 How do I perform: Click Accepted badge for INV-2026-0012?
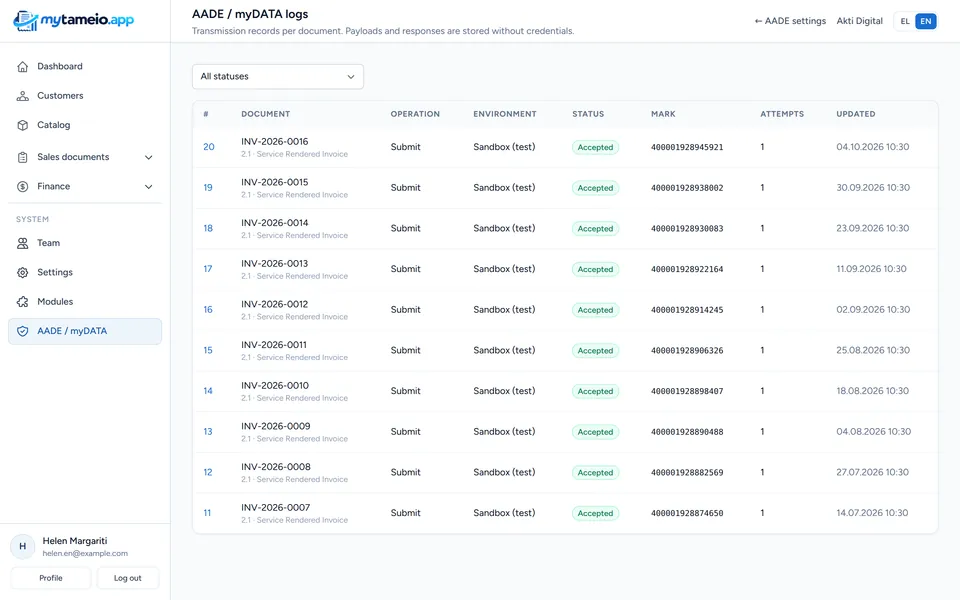coord(595,310)
